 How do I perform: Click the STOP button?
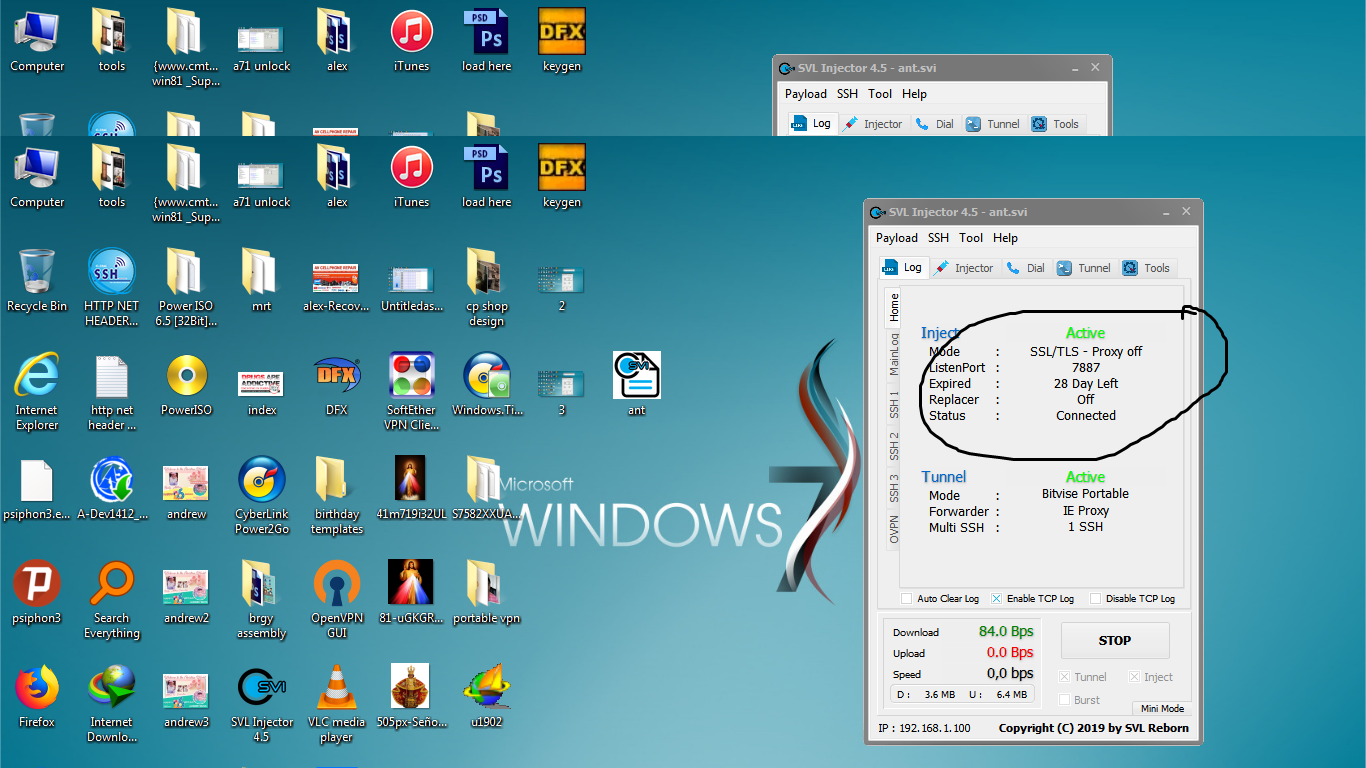pyautogui.click(x=1115, y=640)
